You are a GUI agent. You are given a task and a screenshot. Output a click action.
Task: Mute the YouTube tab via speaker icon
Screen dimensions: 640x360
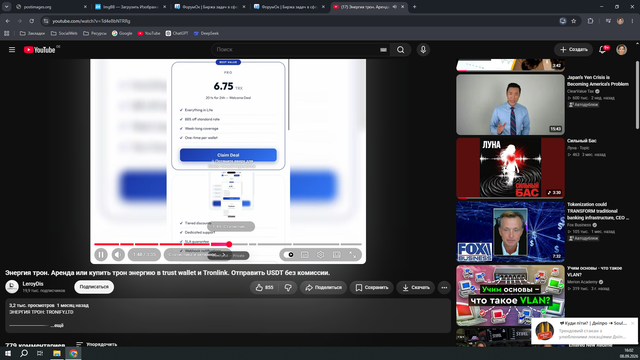click(395, 7)
